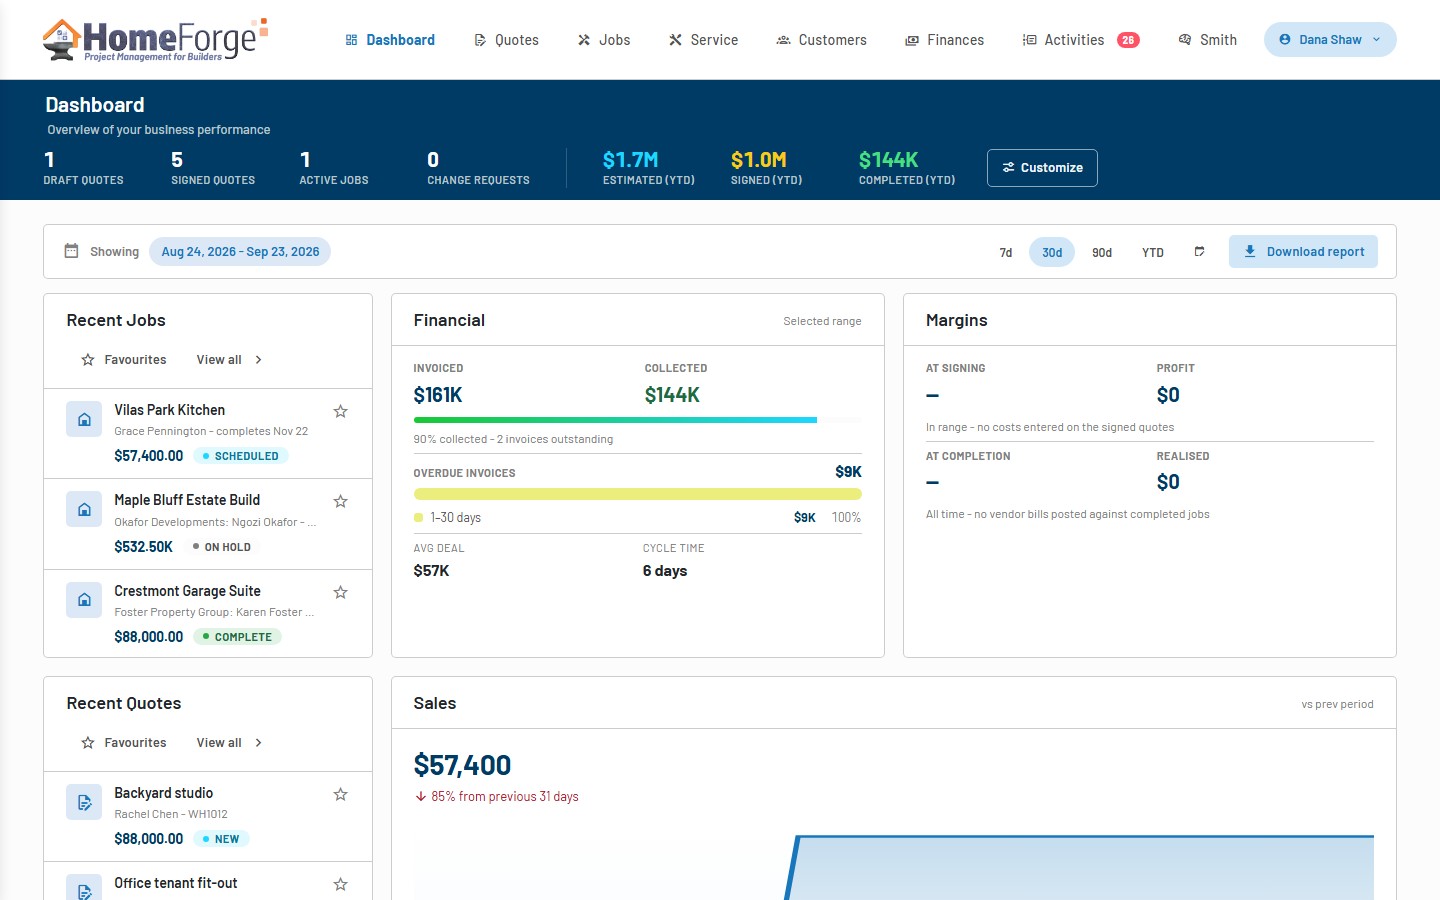Open the Aug 24 - Sep 23 date range picker
1440x900 pixels.
[x=240, y=252]
